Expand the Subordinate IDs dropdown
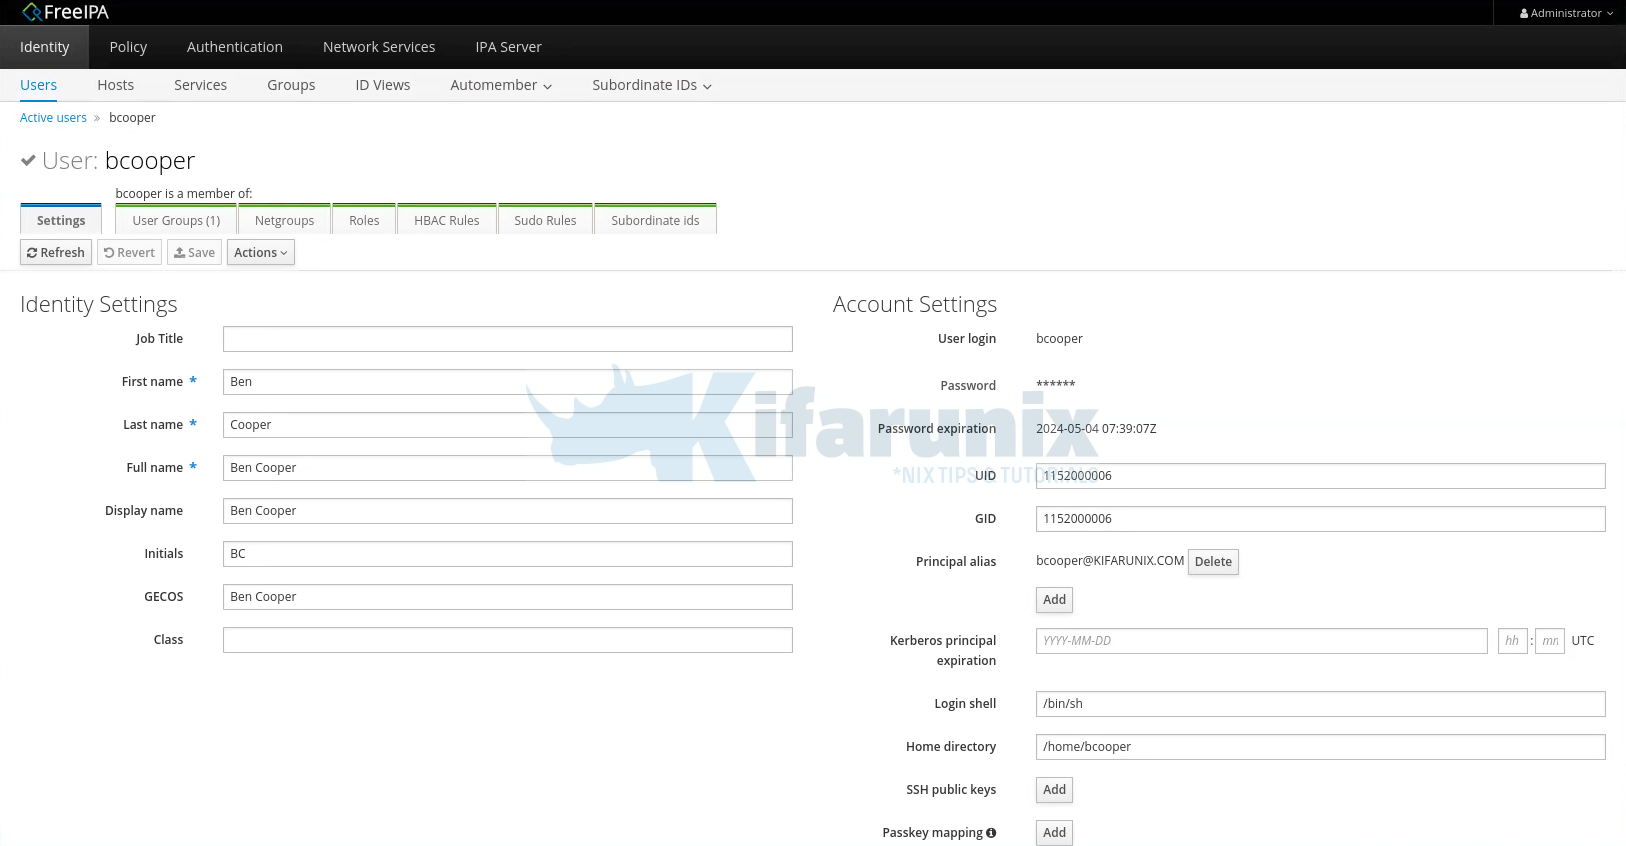This screenshot has height=846, width=1626. [652, 85]
